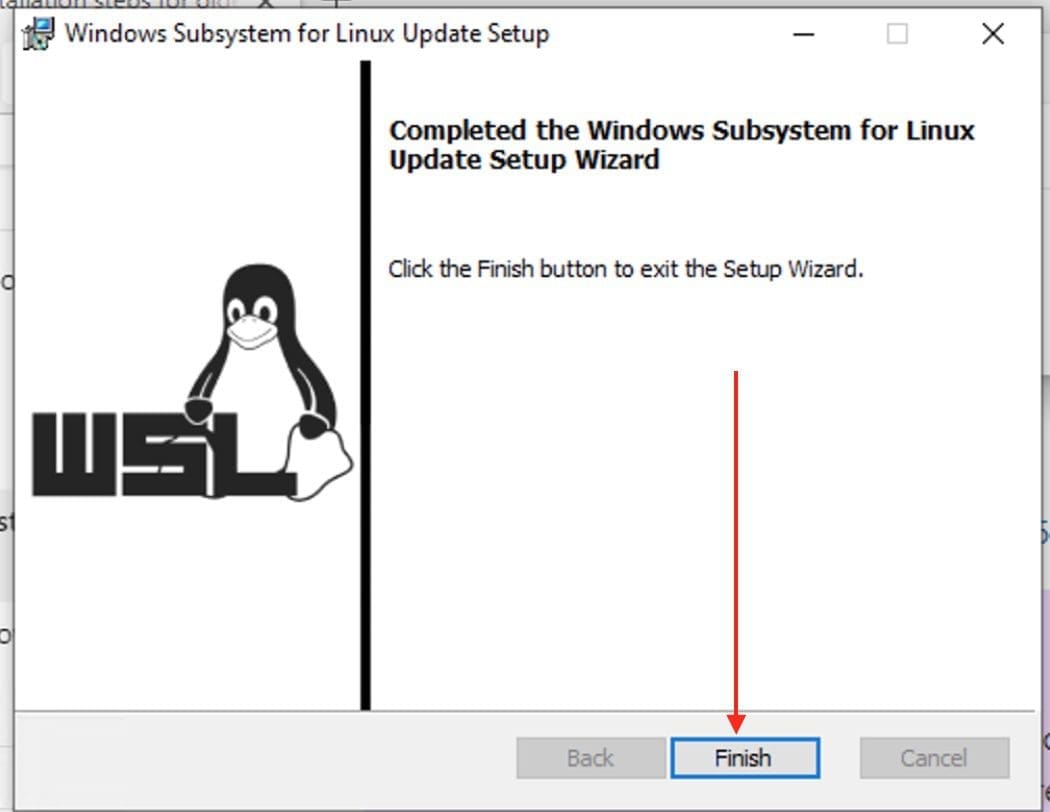Click the Finish button to exit setup

745,758
